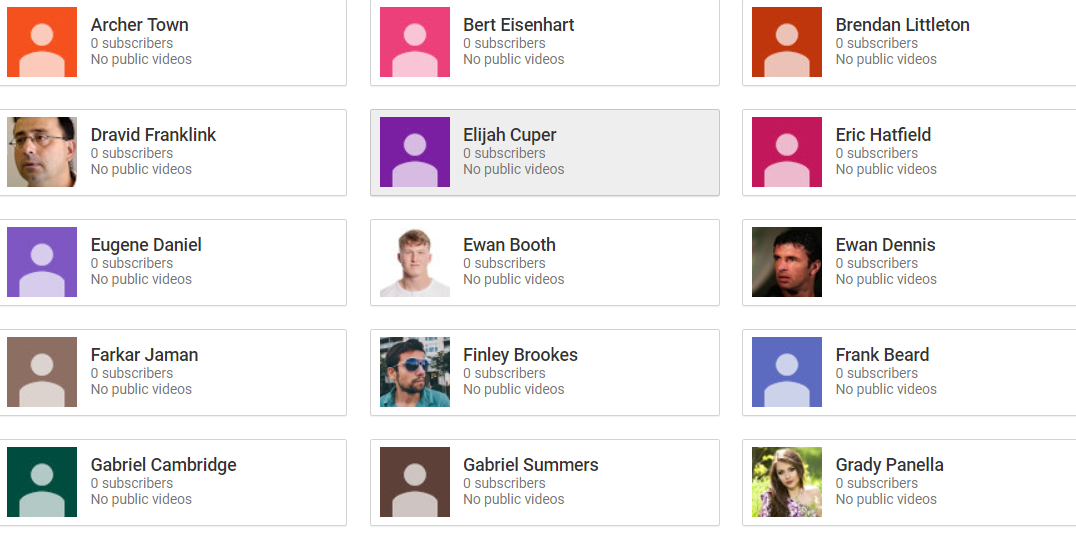The height and width of the screenshot is (537, 1076).
Task: Click the Frank Beard channel name
Action: tap(882, 355)
